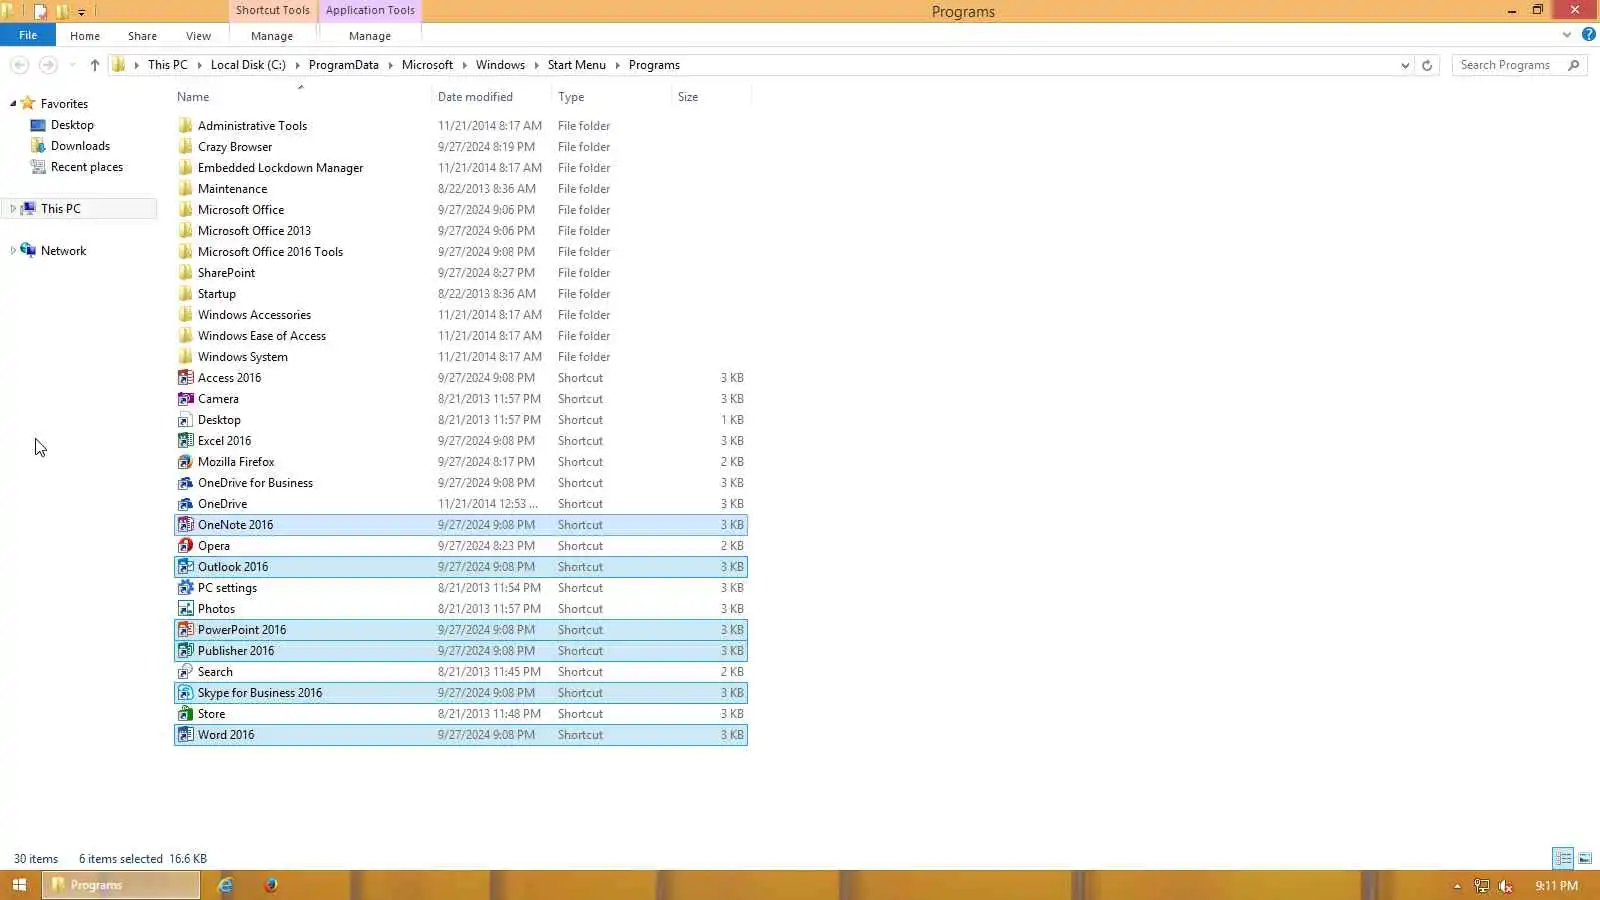Select the Word 2016 shortcut icon
The height and width of the screenshot is (900, 1600).
pos(185,735)
